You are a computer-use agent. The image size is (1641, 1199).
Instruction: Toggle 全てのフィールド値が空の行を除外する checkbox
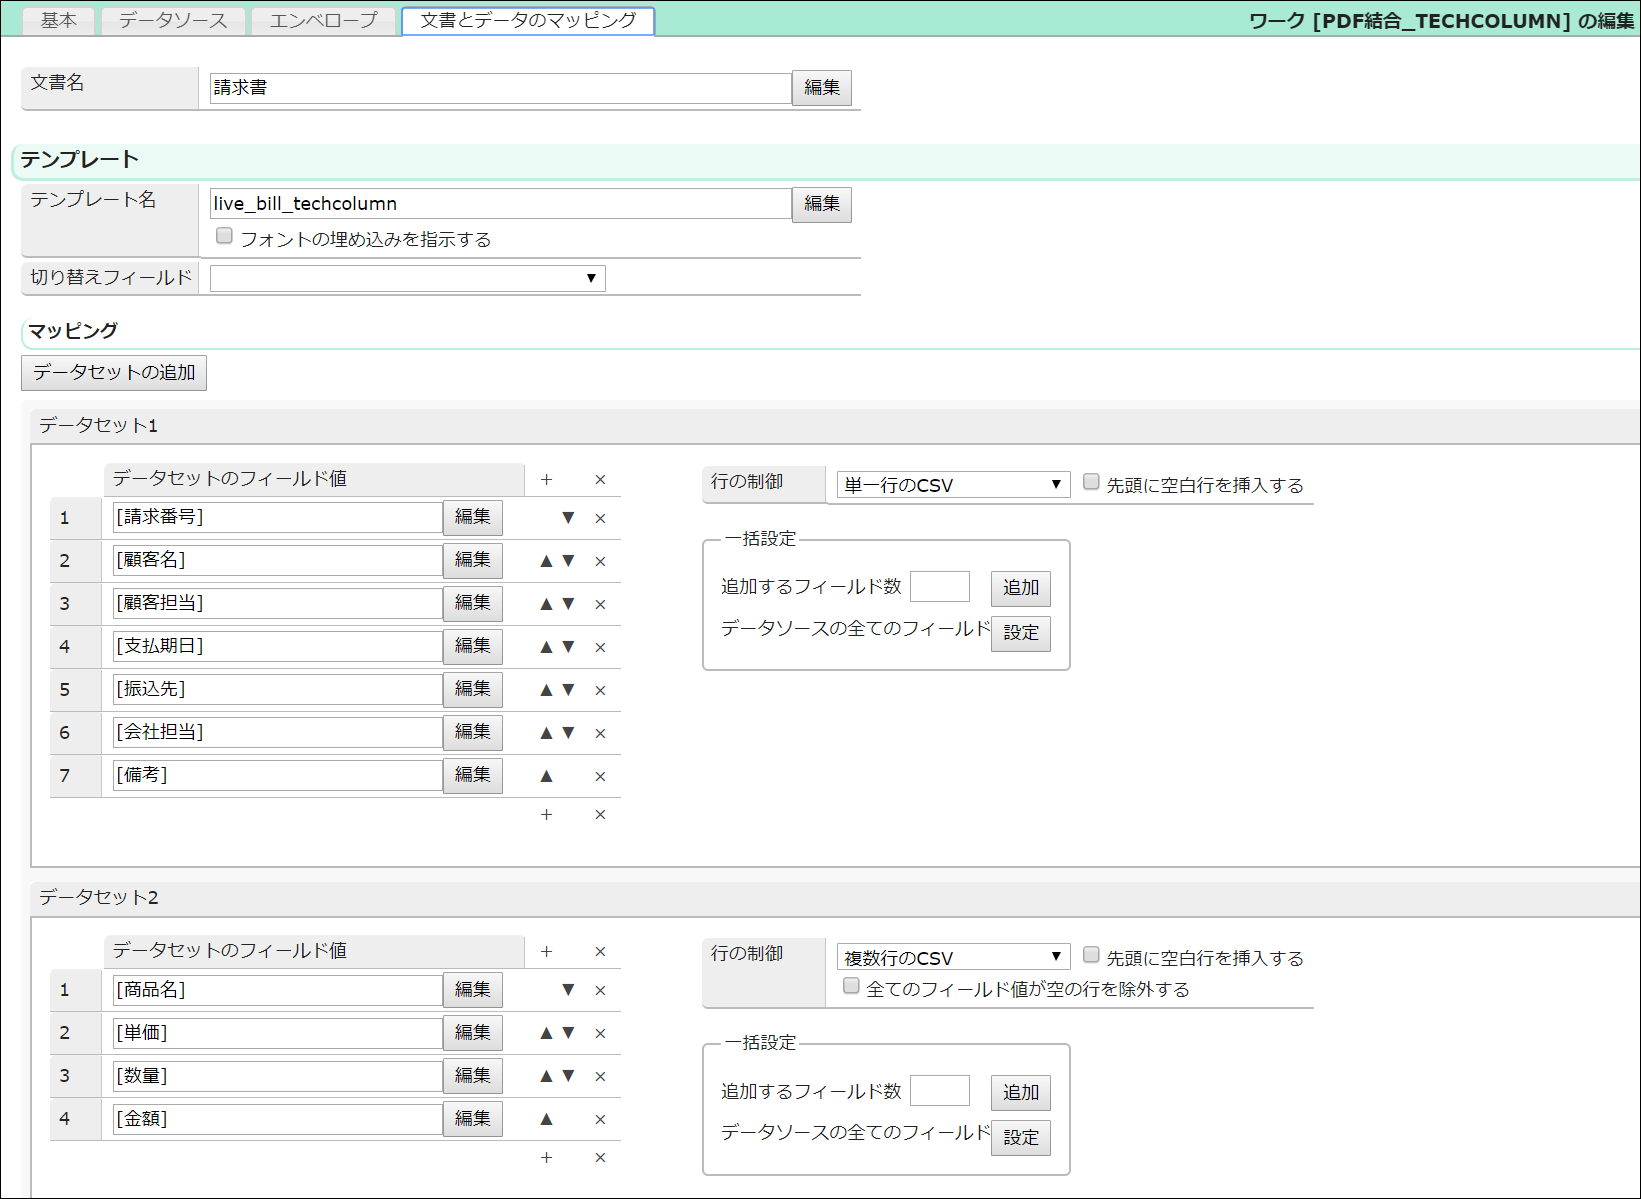pyautogui.click(x=851, y=986)
